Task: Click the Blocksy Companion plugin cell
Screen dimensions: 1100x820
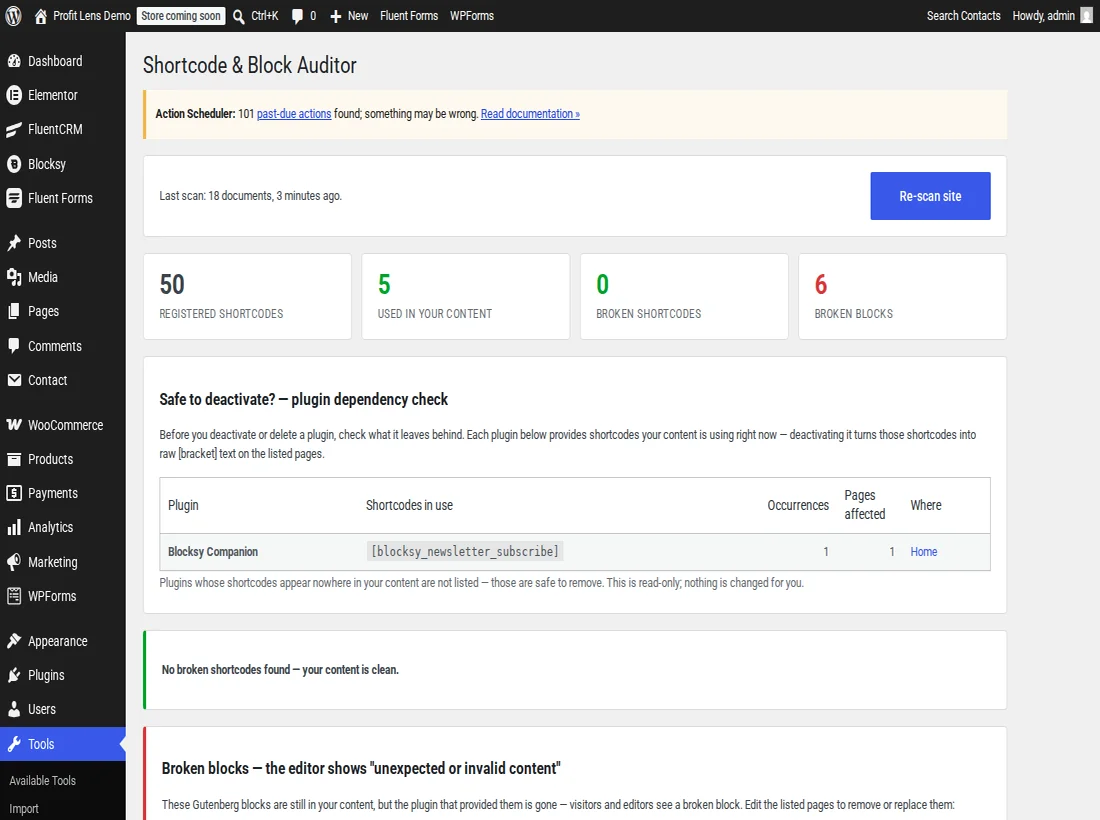Action: (213, 551)
